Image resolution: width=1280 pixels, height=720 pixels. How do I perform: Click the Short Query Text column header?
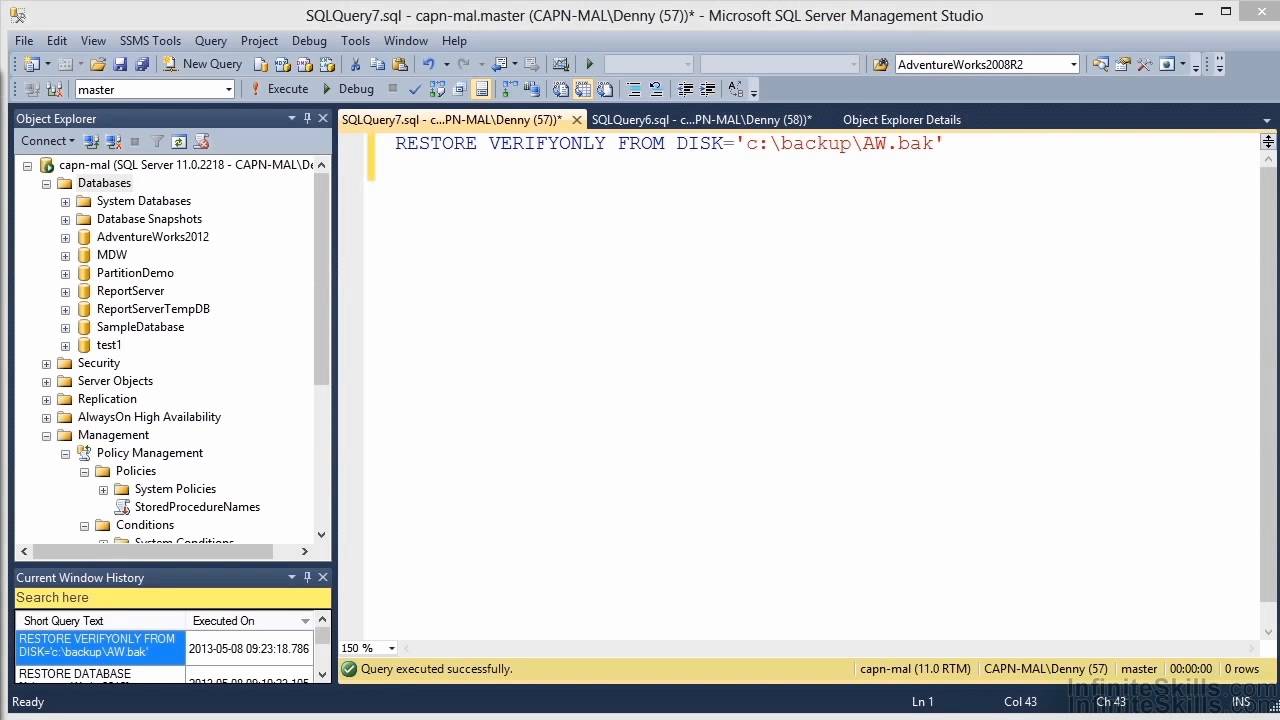tap(101, 621)
